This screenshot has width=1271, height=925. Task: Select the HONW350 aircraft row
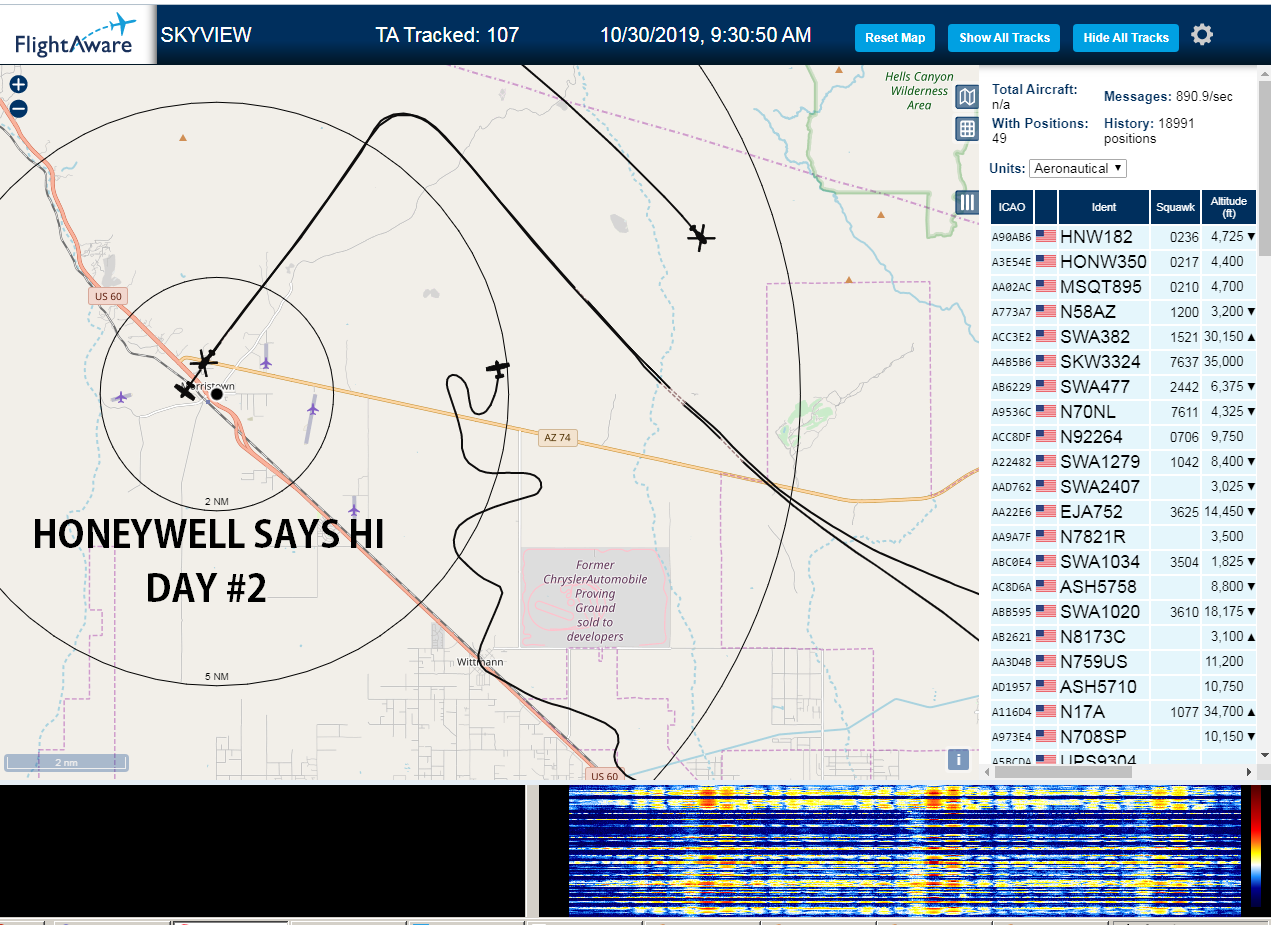[1123, 262]
